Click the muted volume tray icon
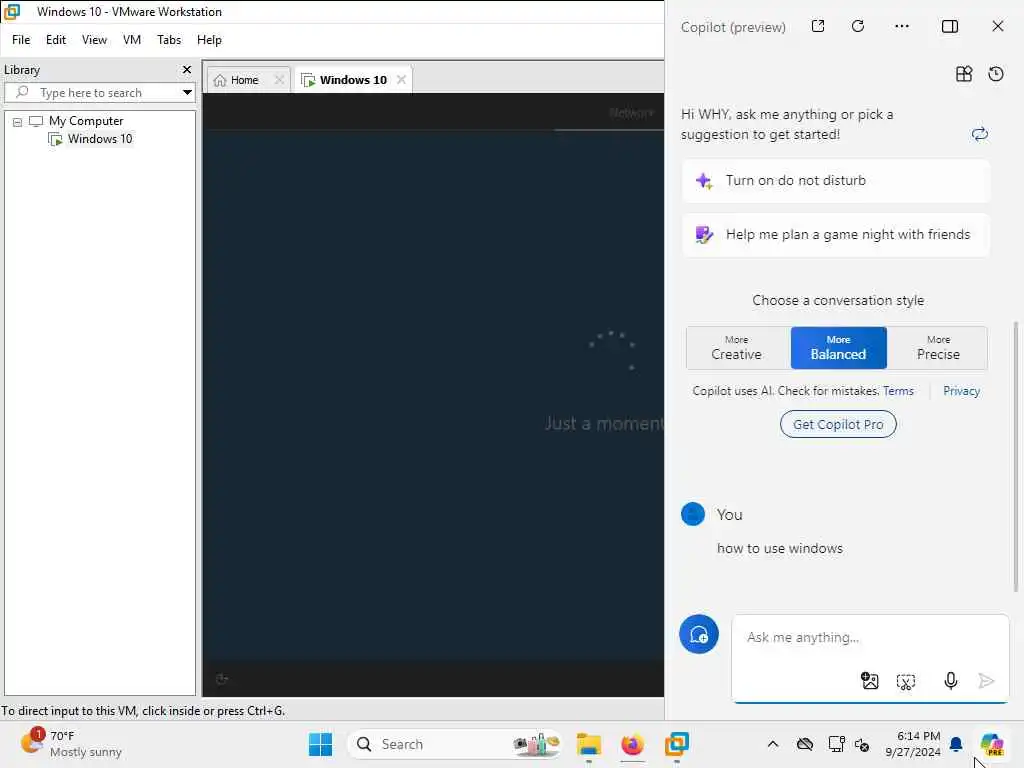Screen dimensions: 1024x768 (862, 744)
